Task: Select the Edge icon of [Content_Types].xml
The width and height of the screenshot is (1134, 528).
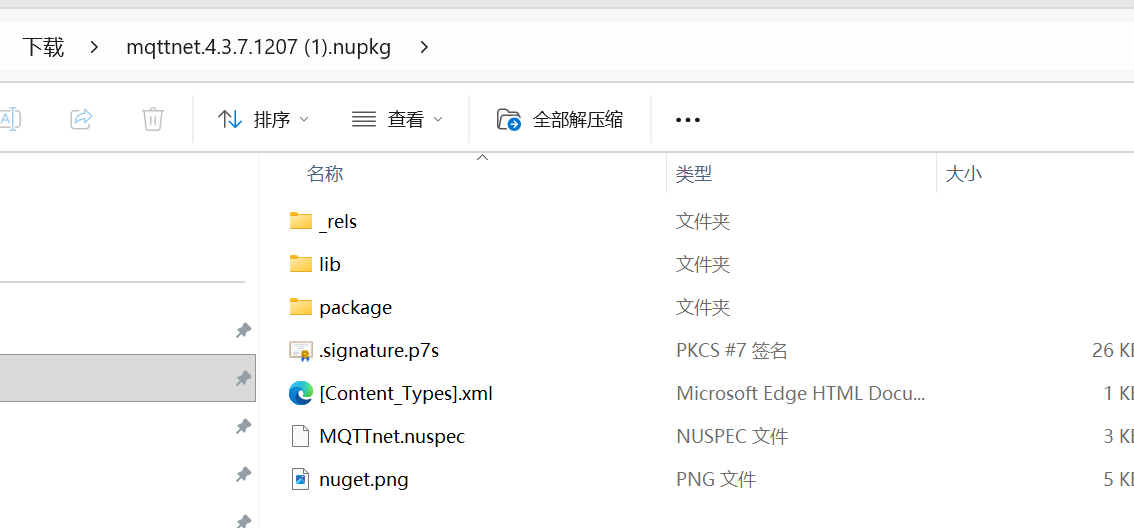Action: tap(300, 393)
